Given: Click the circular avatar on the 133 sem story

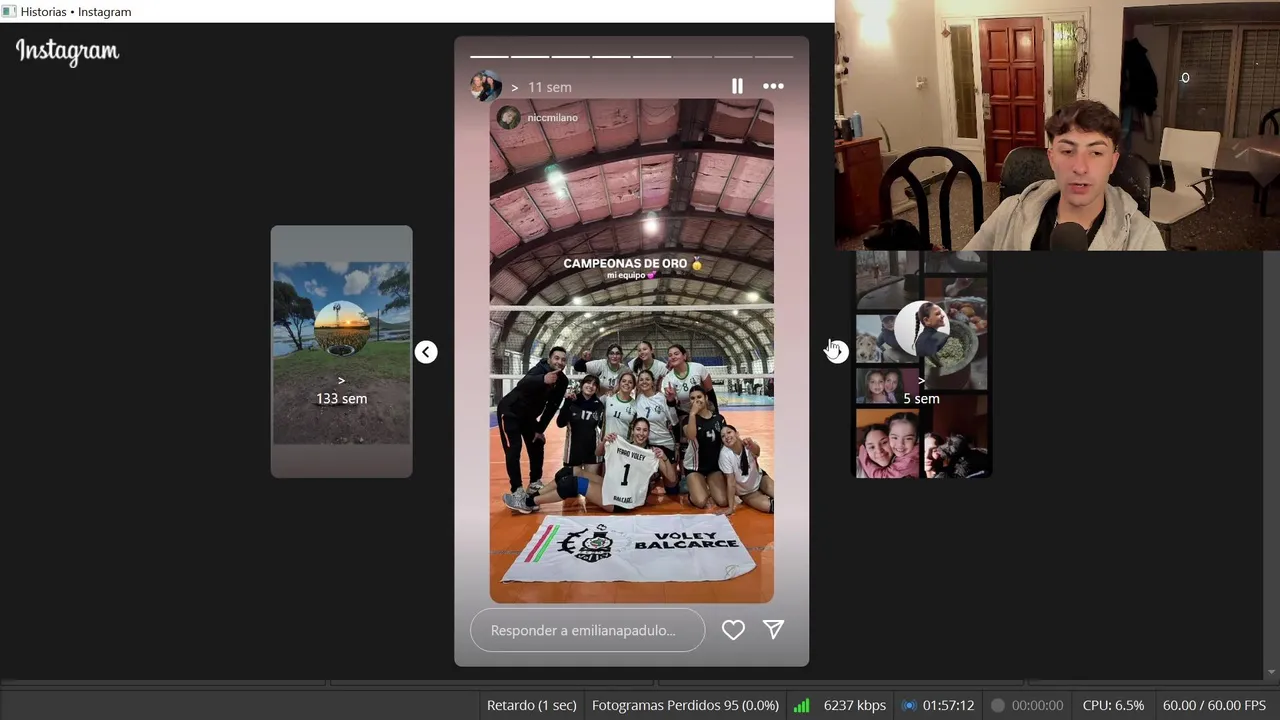Looking at the screenshot, I should 341,329.
